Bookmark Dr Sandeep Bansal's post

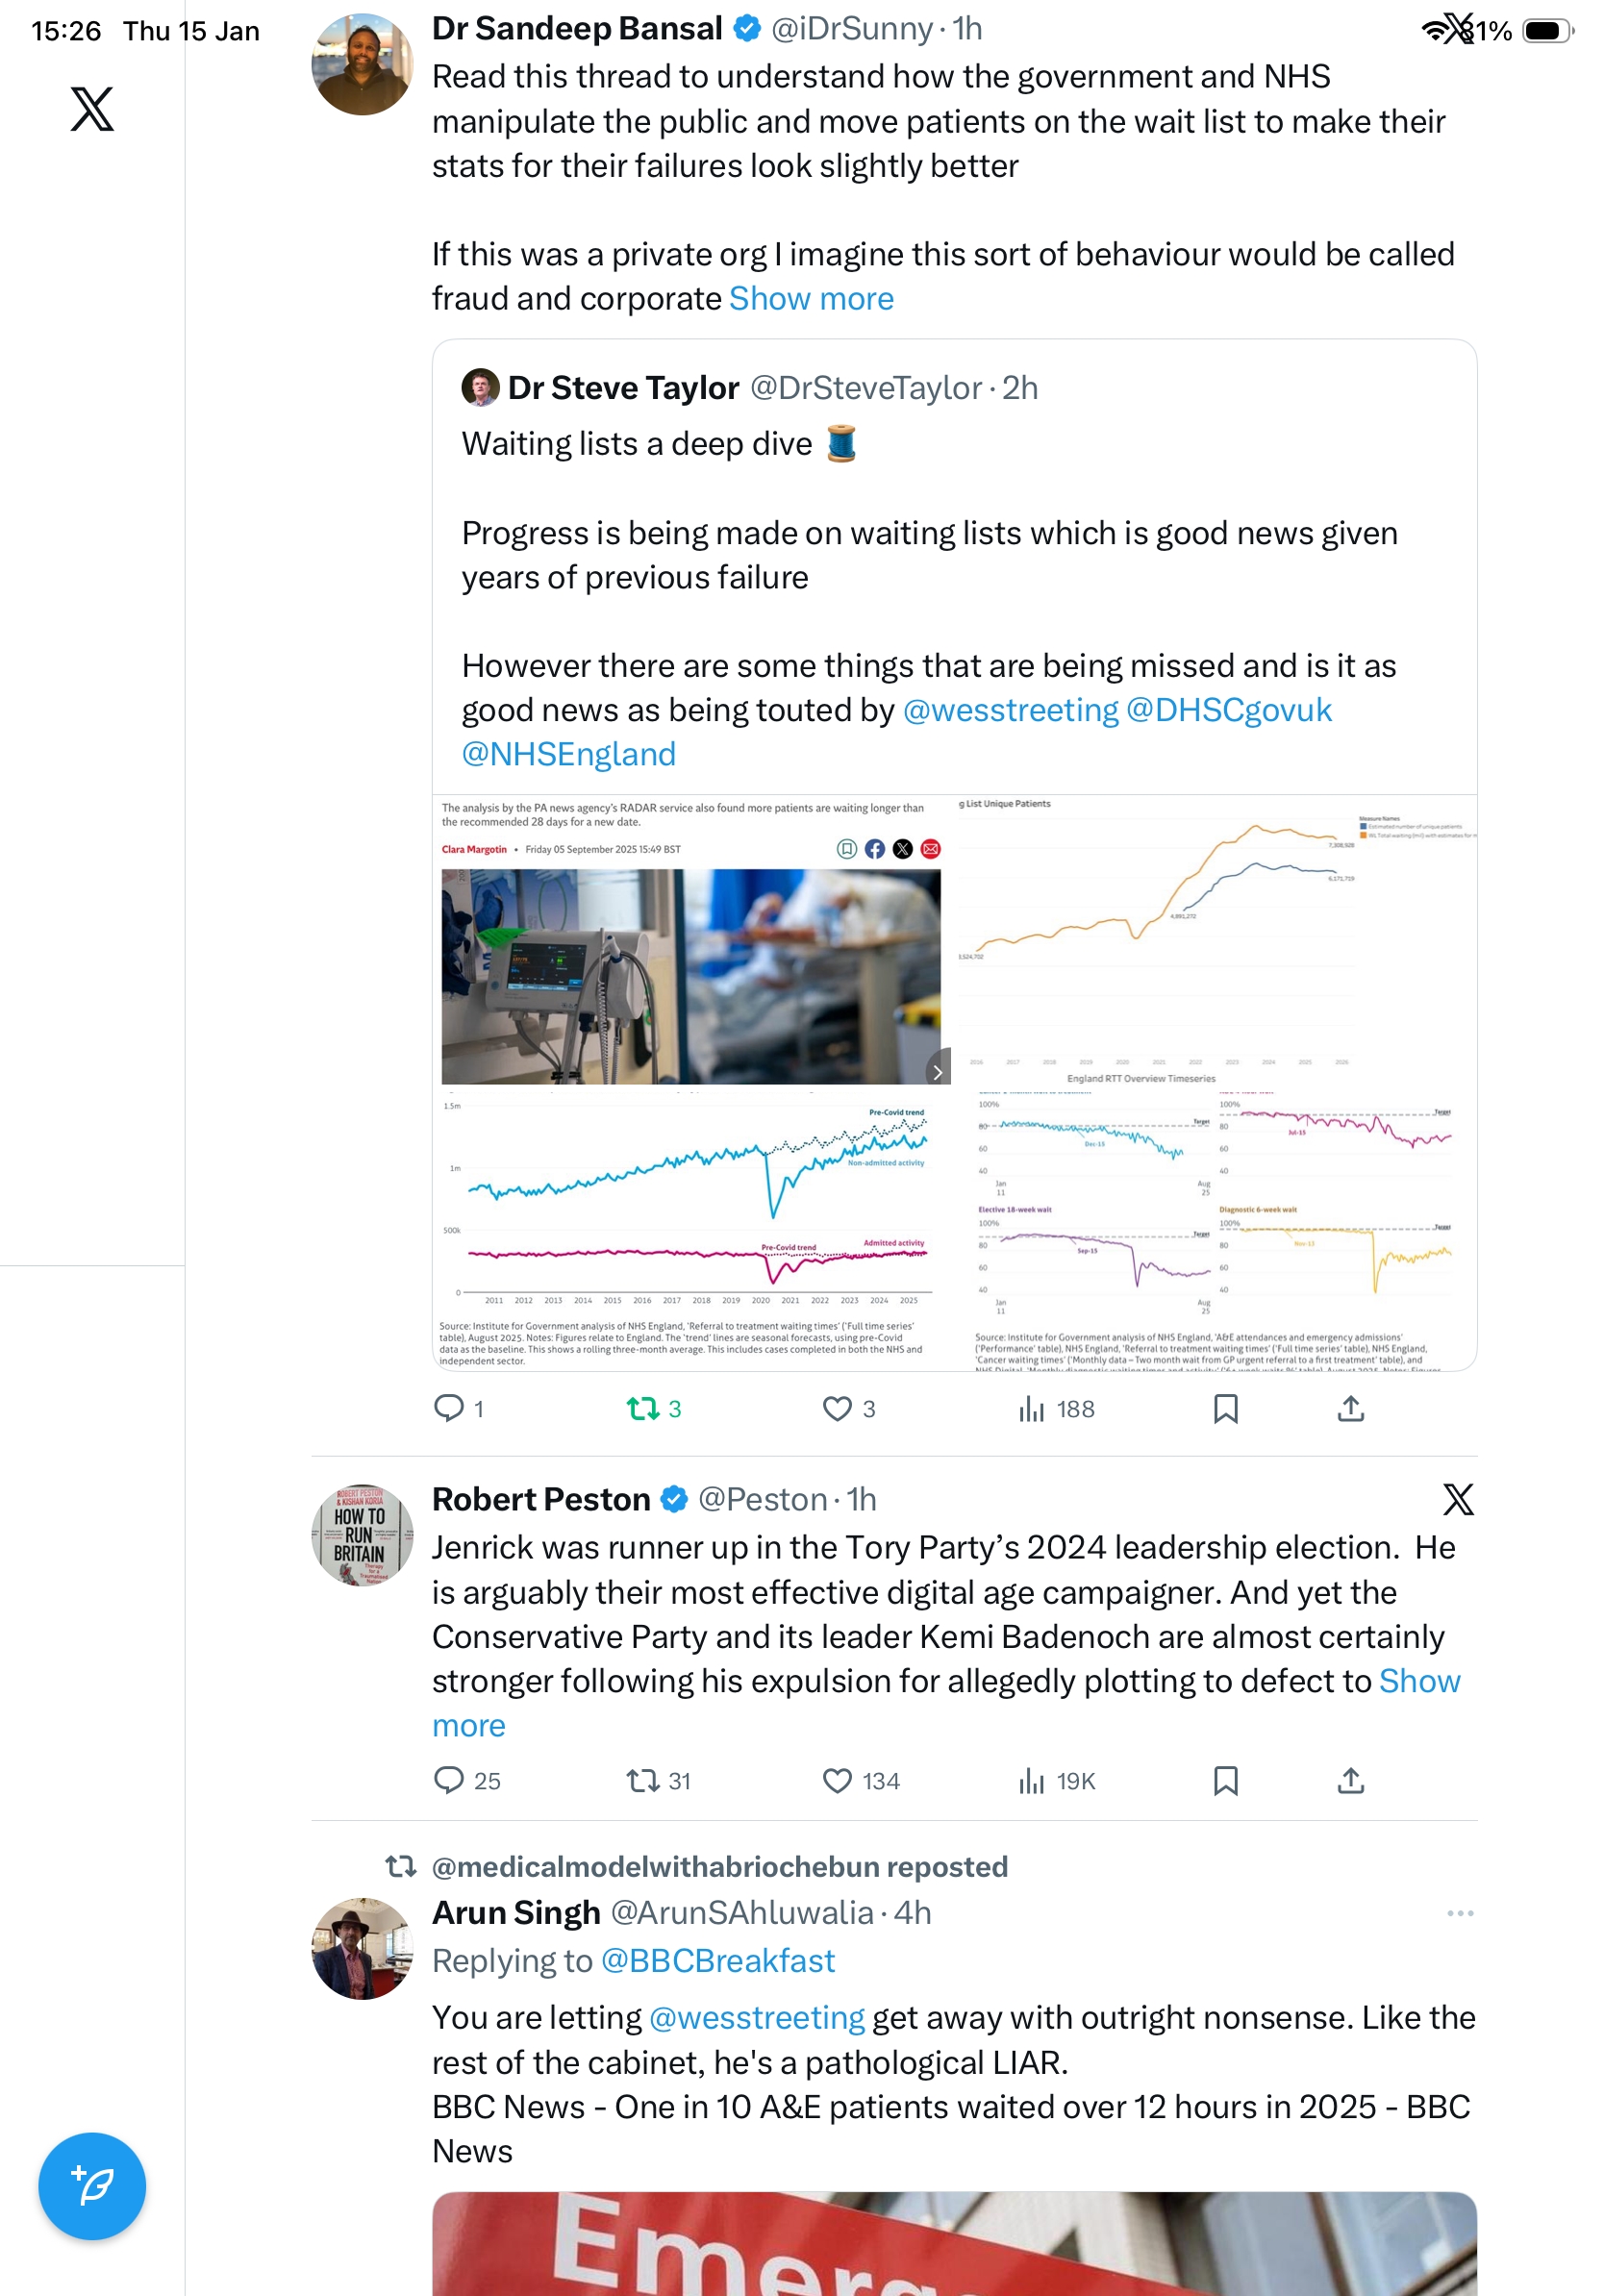[1225, 1408]
